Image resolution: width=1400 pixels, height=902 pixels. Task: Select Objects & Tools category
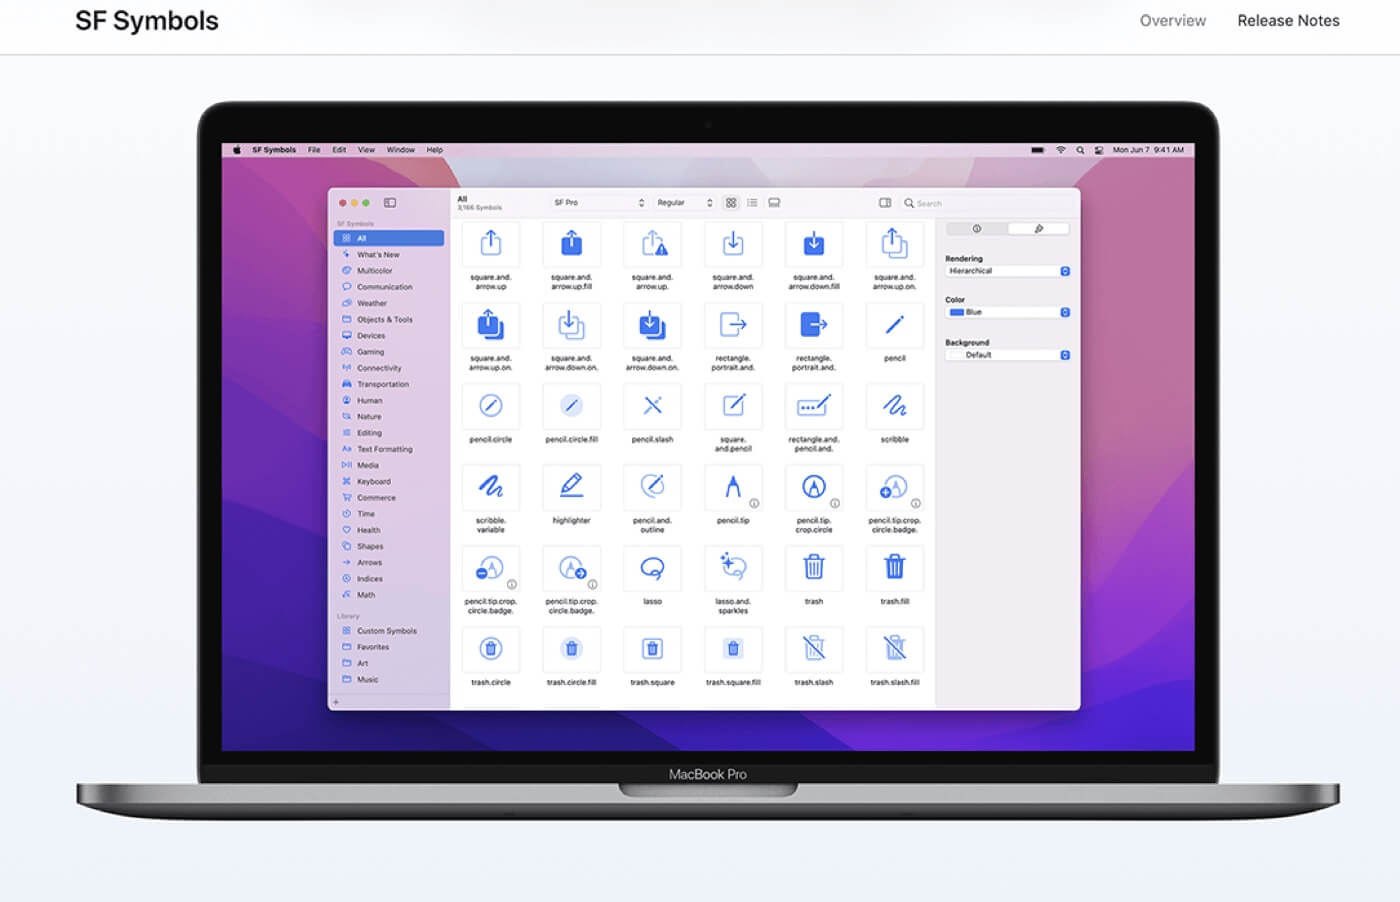tap(389, 319)
